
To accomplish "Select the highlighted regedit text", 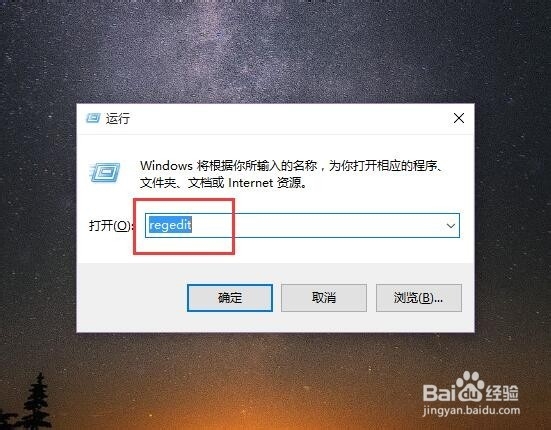I will click(x=170, y=225).
